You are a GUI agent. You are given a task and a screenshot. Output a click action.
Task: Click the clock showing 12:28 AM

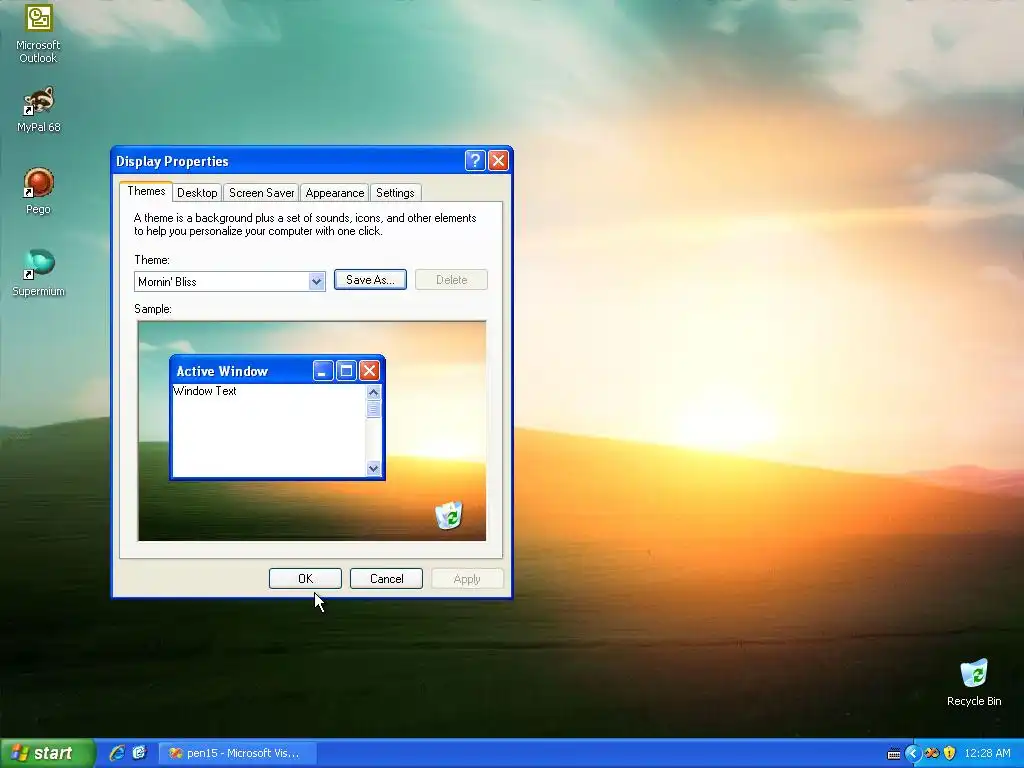pyautogui.click(x=987, y=753)
